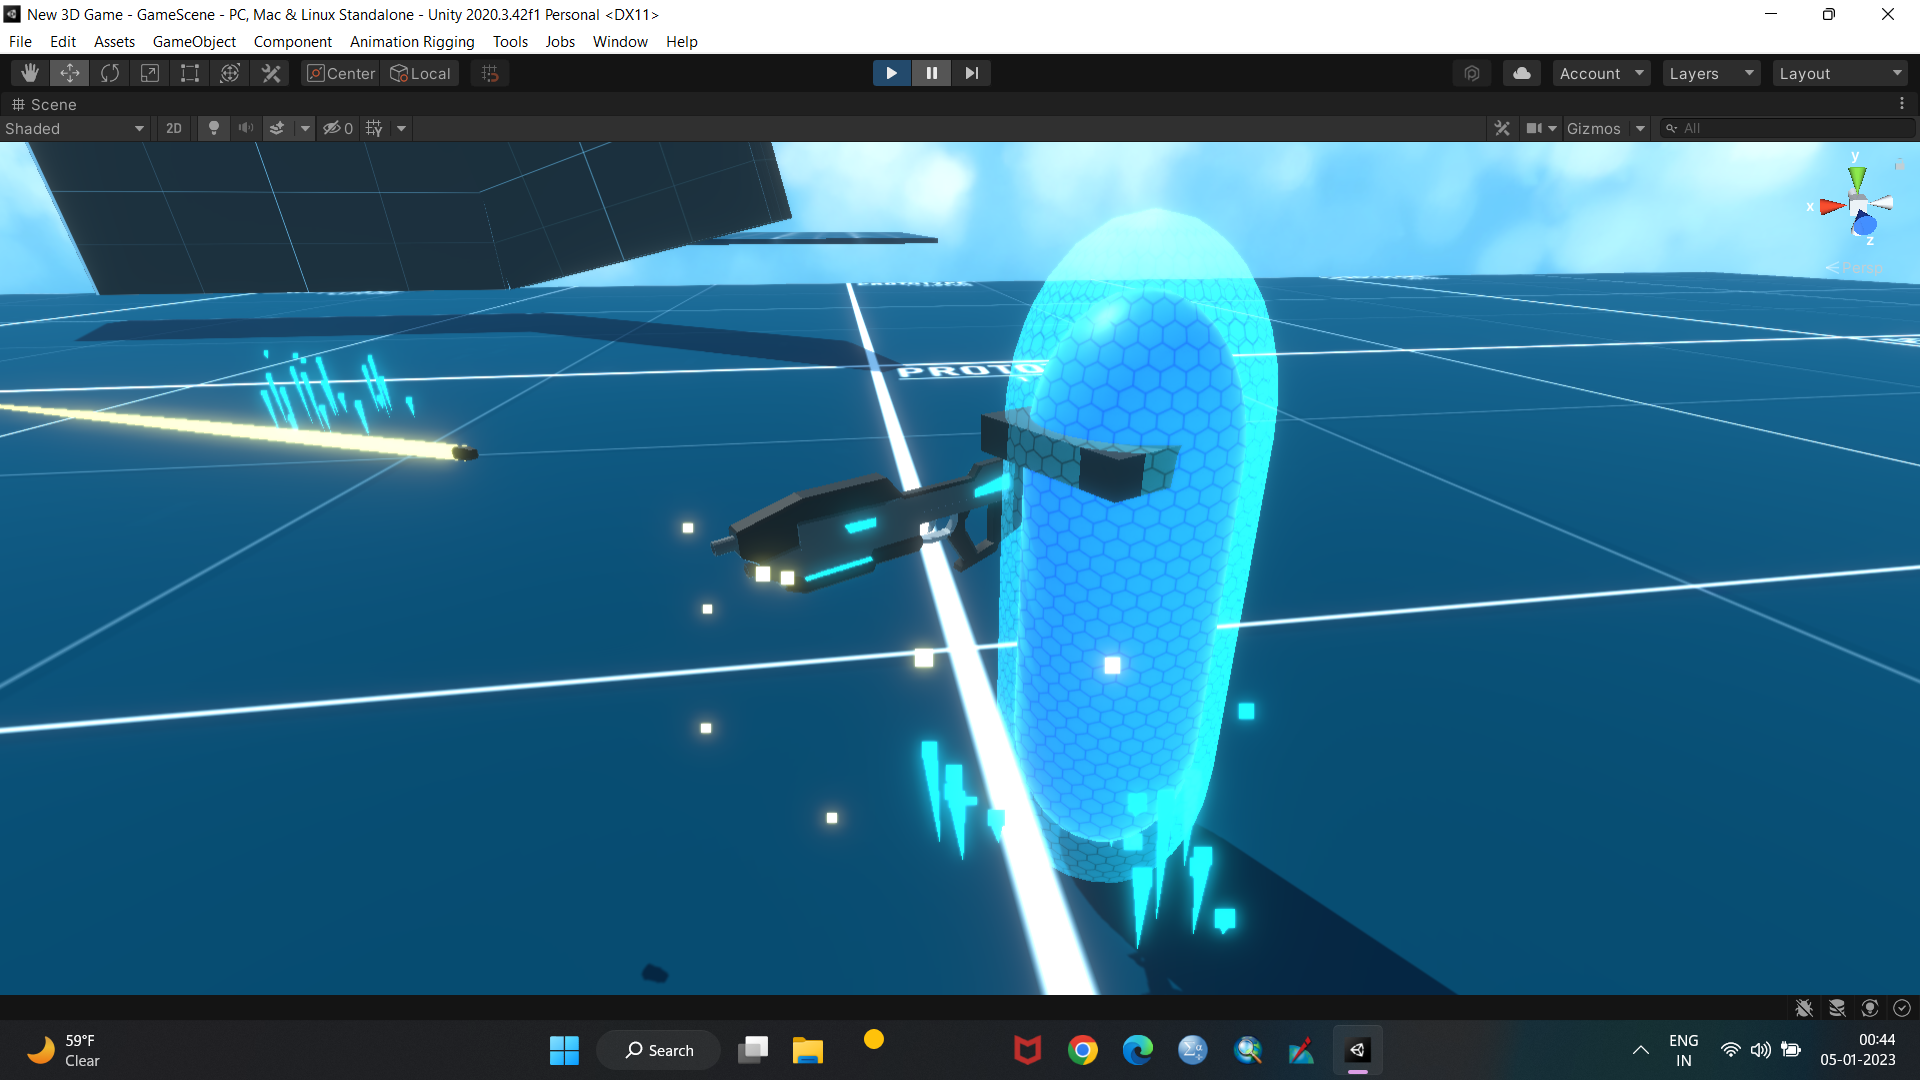This screenshot has height=1080, width=1920.
Task: Toggle scene lighting bulb button
Action: pos(213,128)
